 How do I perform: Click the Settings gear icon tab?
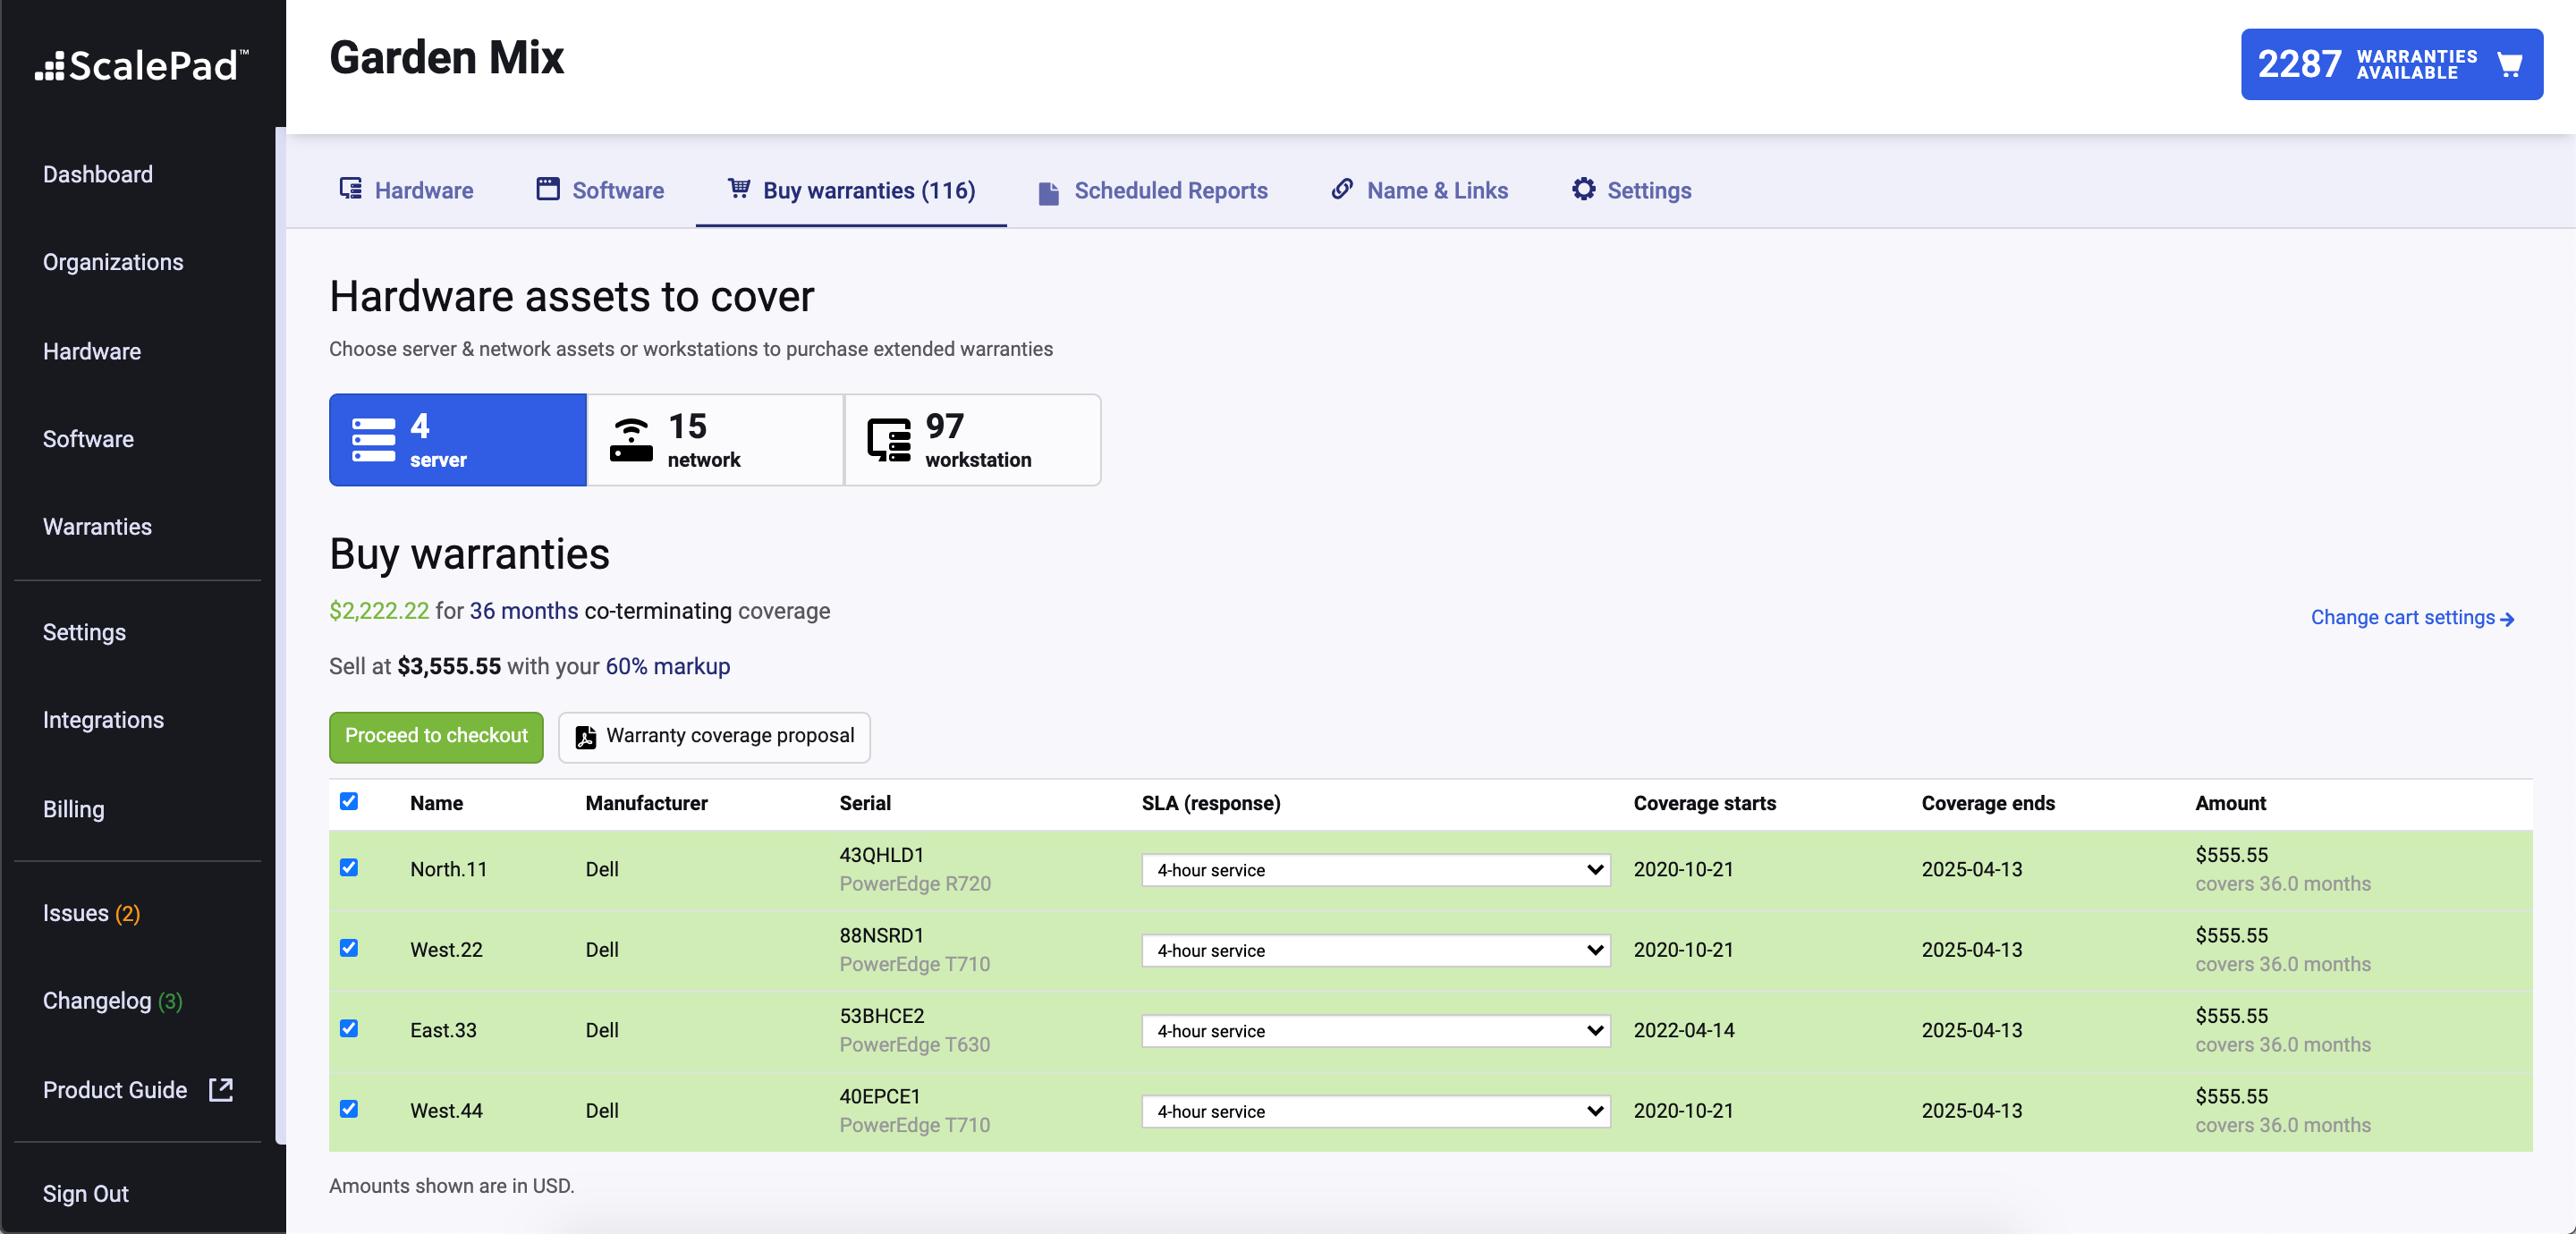click(1583, 189)
